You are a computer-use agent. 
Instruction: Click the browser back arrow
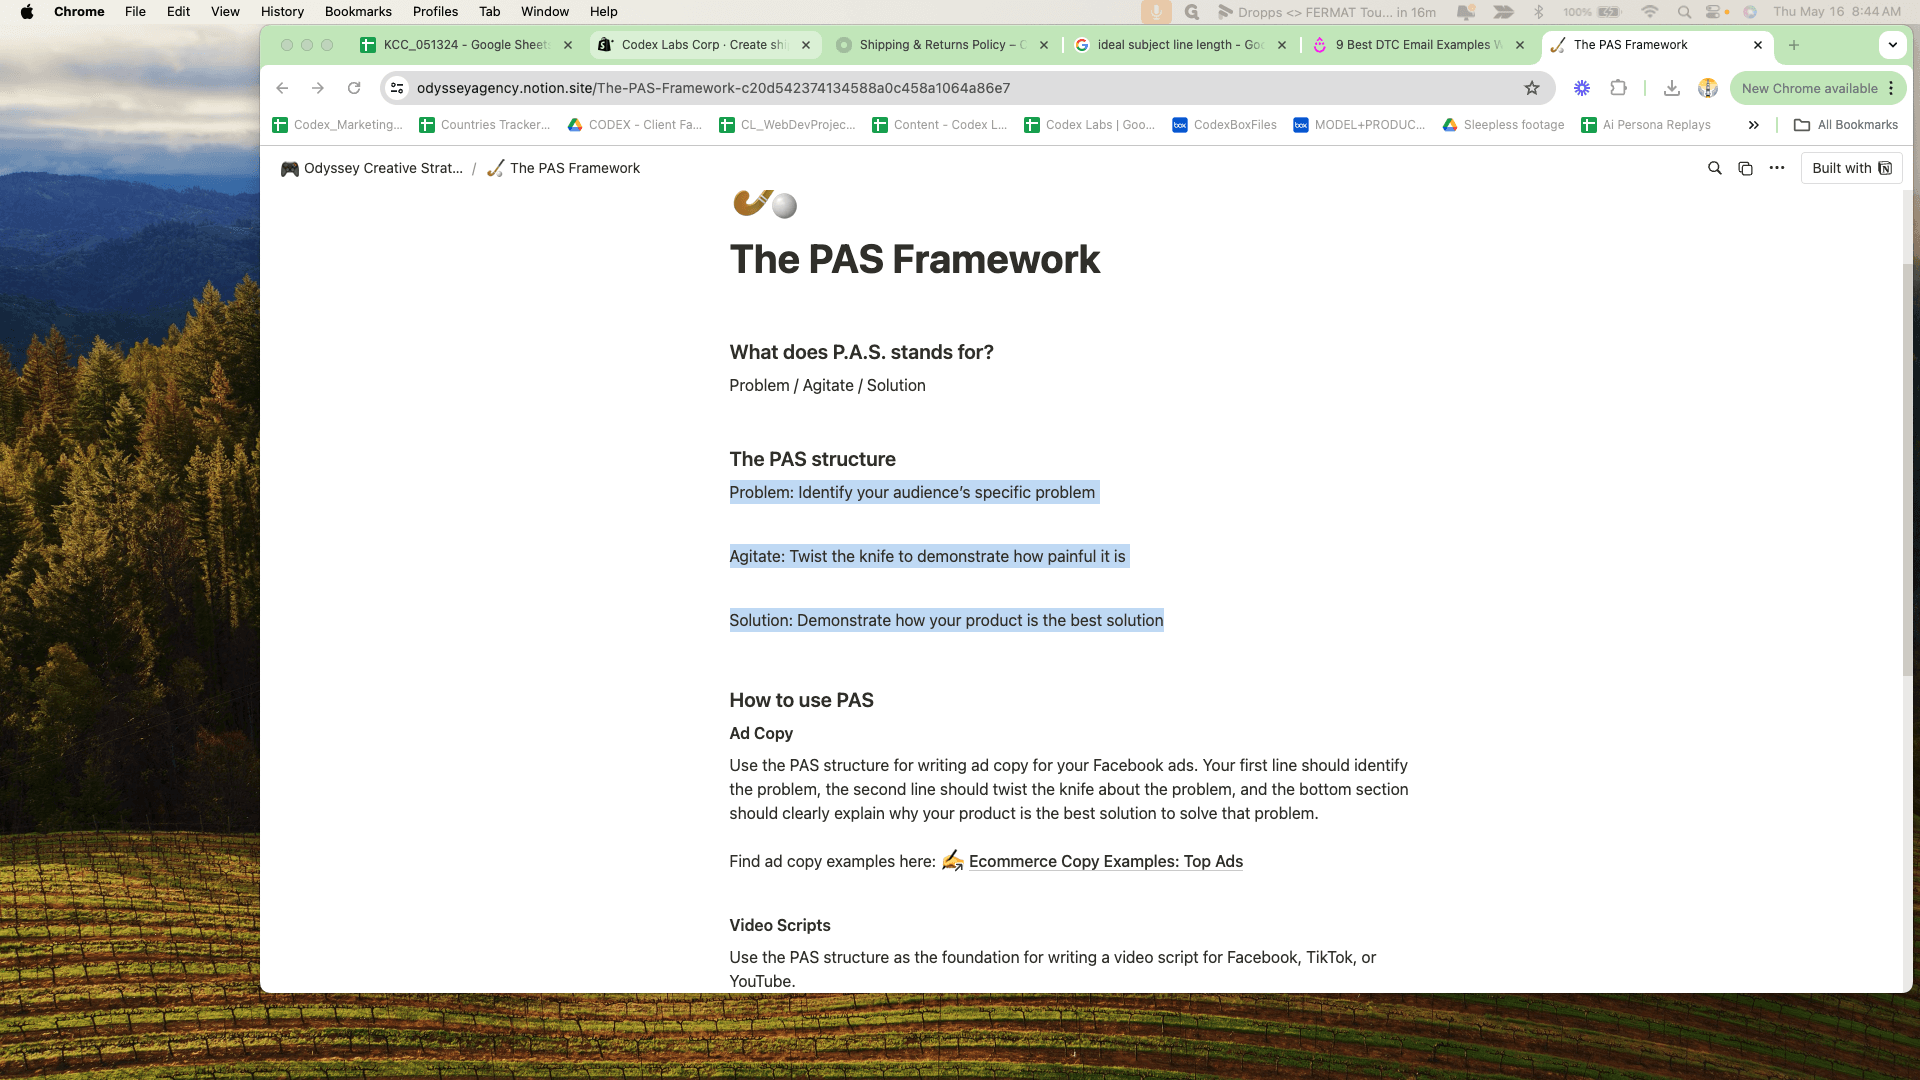pyautogui.click(x=282, y=88)
